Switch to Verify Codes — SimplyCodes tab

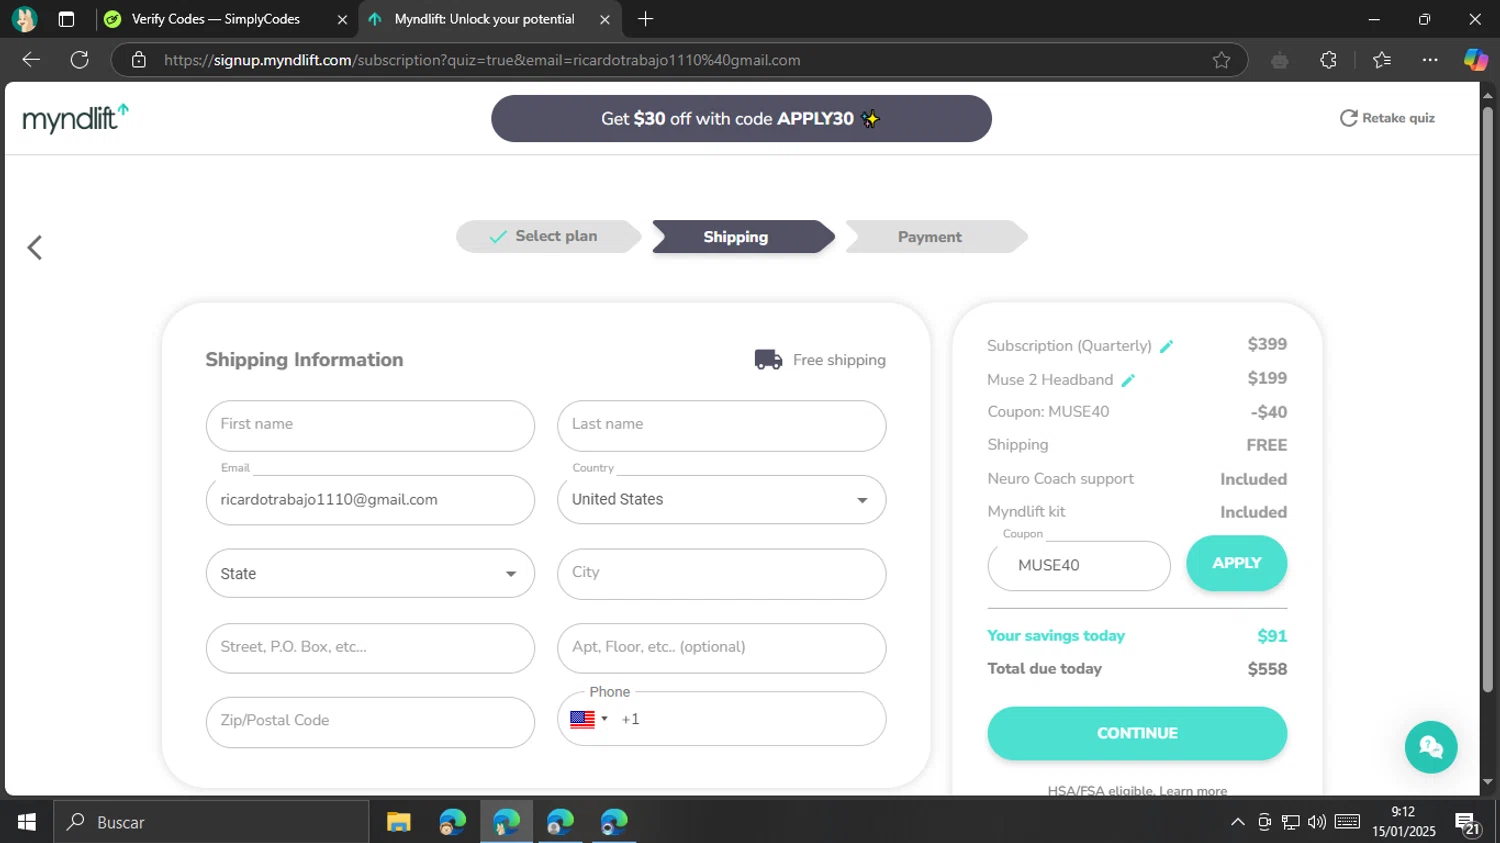228,19
